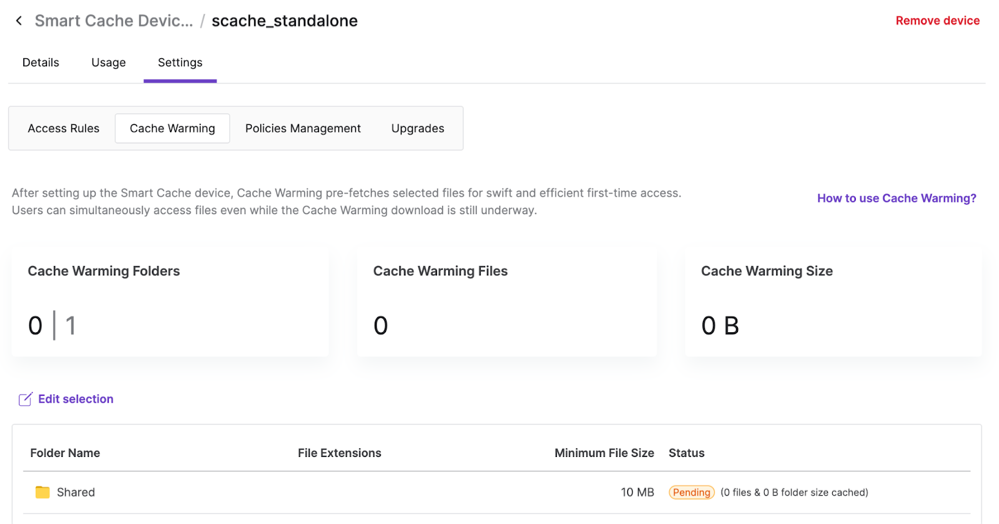Click the Cache Warming Files card heading

click(x=440, y=271)
